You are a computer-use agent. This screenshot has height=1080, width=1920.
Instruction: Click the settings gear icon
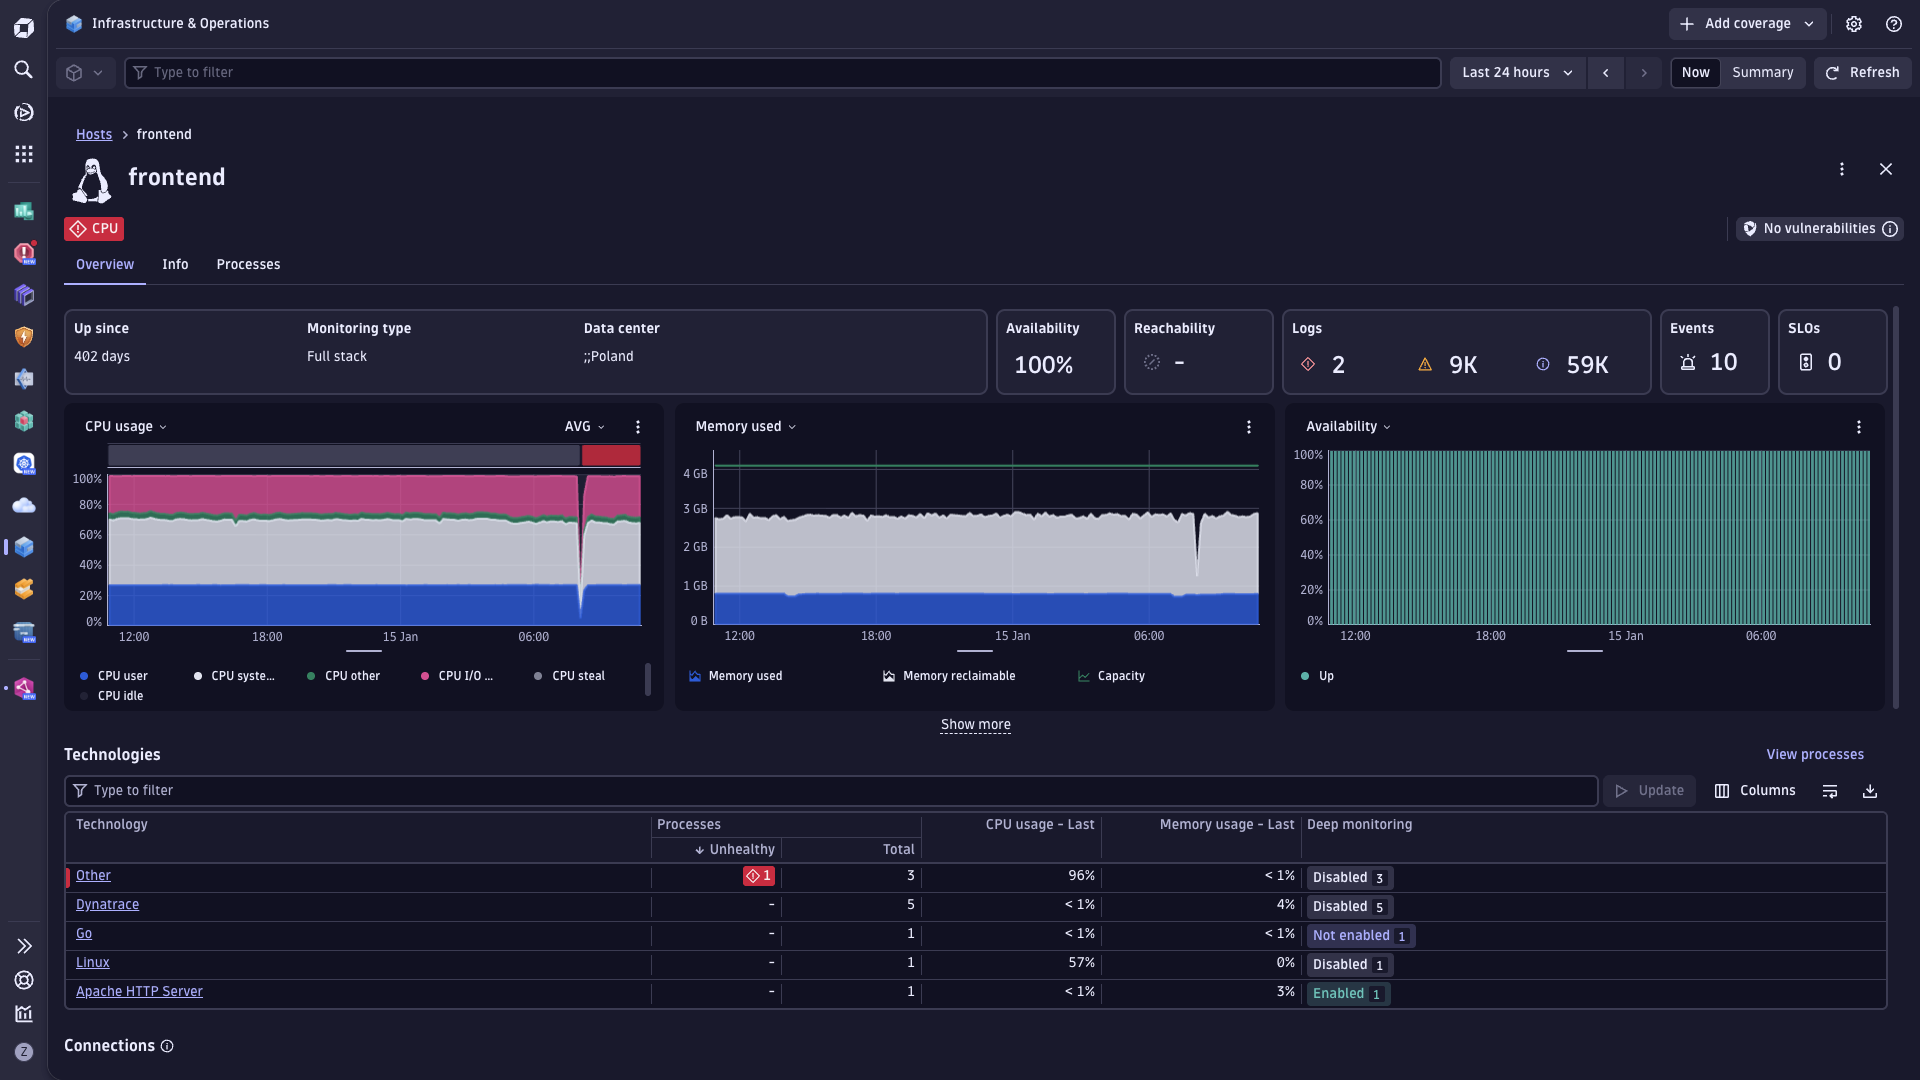[1854, 24]
